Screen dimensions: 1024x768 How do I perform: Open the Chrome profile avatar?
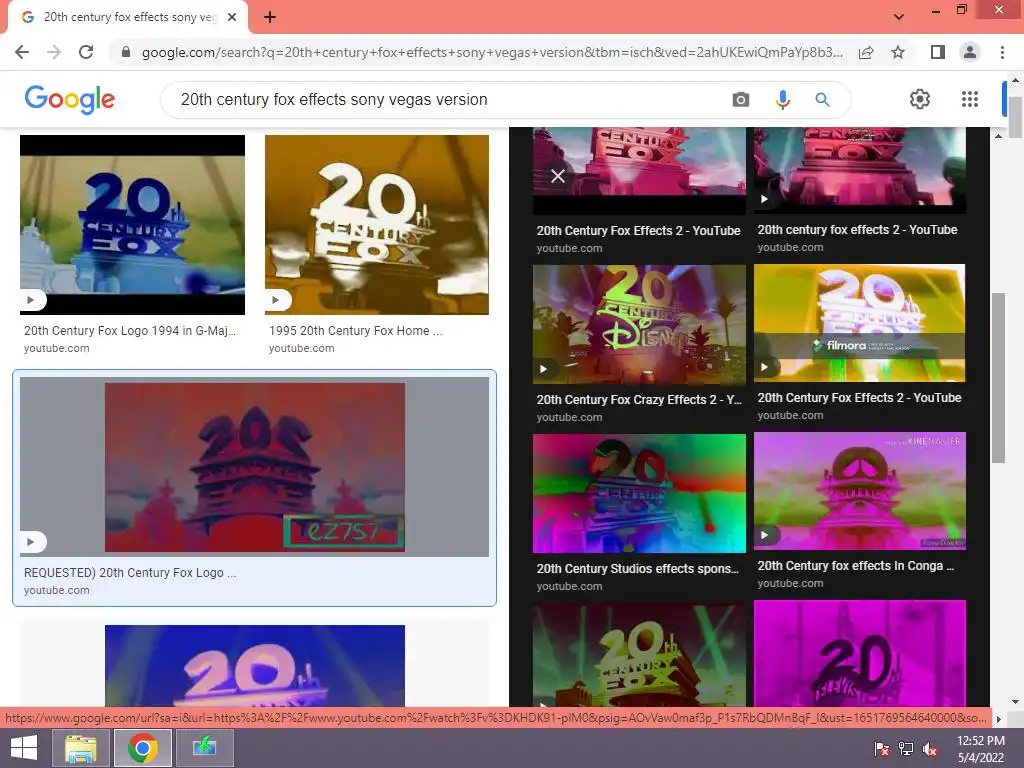coord(970,52)
